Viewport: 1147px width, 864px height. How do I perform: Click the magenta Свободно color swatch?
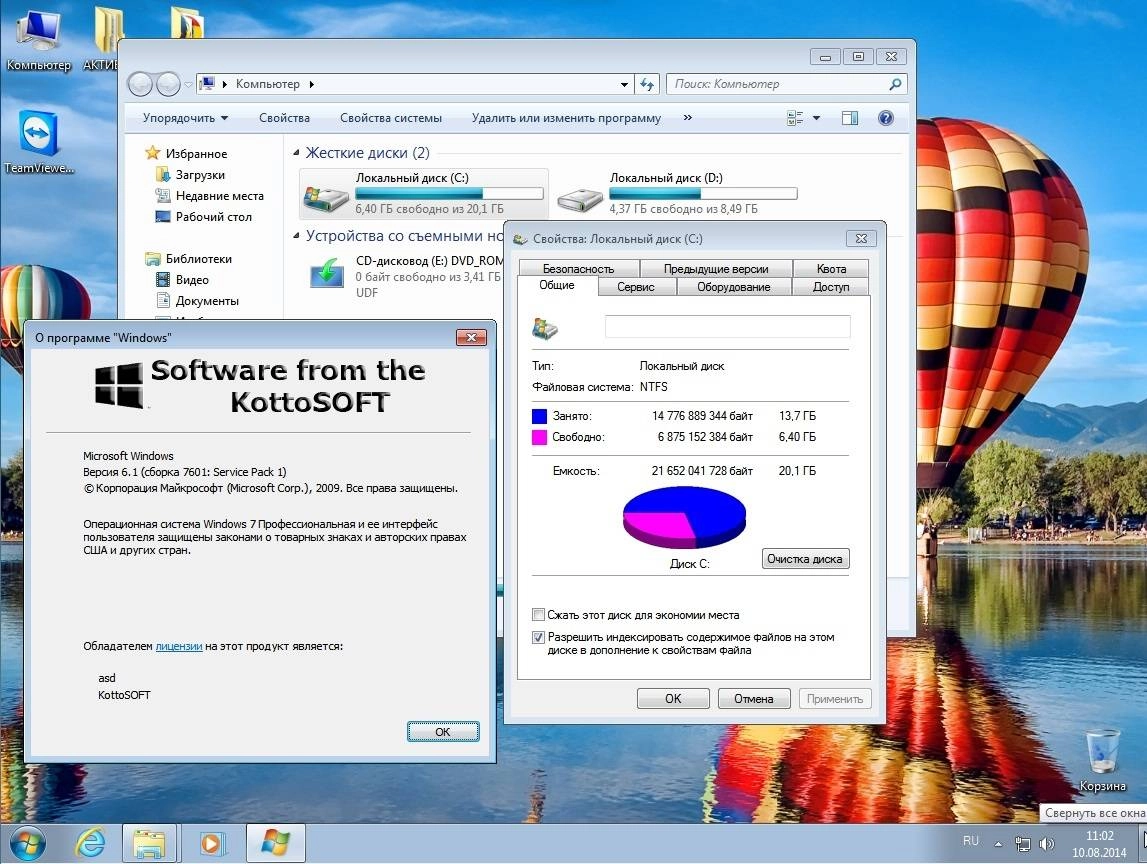(x=539, y=437)
